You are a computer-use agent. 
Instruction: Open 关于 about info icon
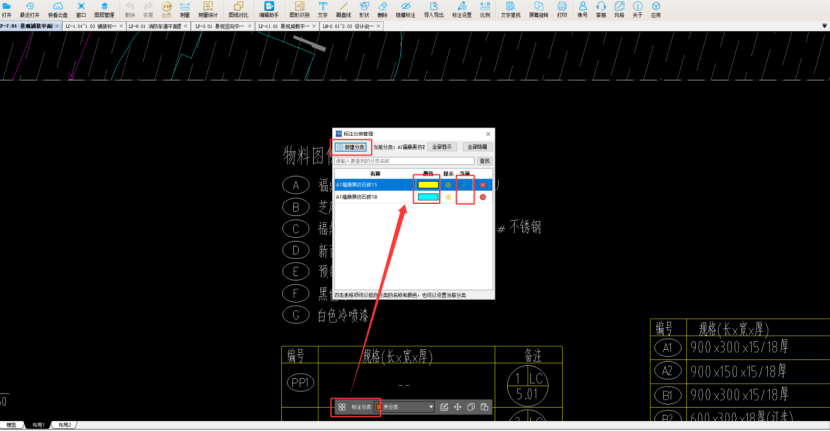637,9
